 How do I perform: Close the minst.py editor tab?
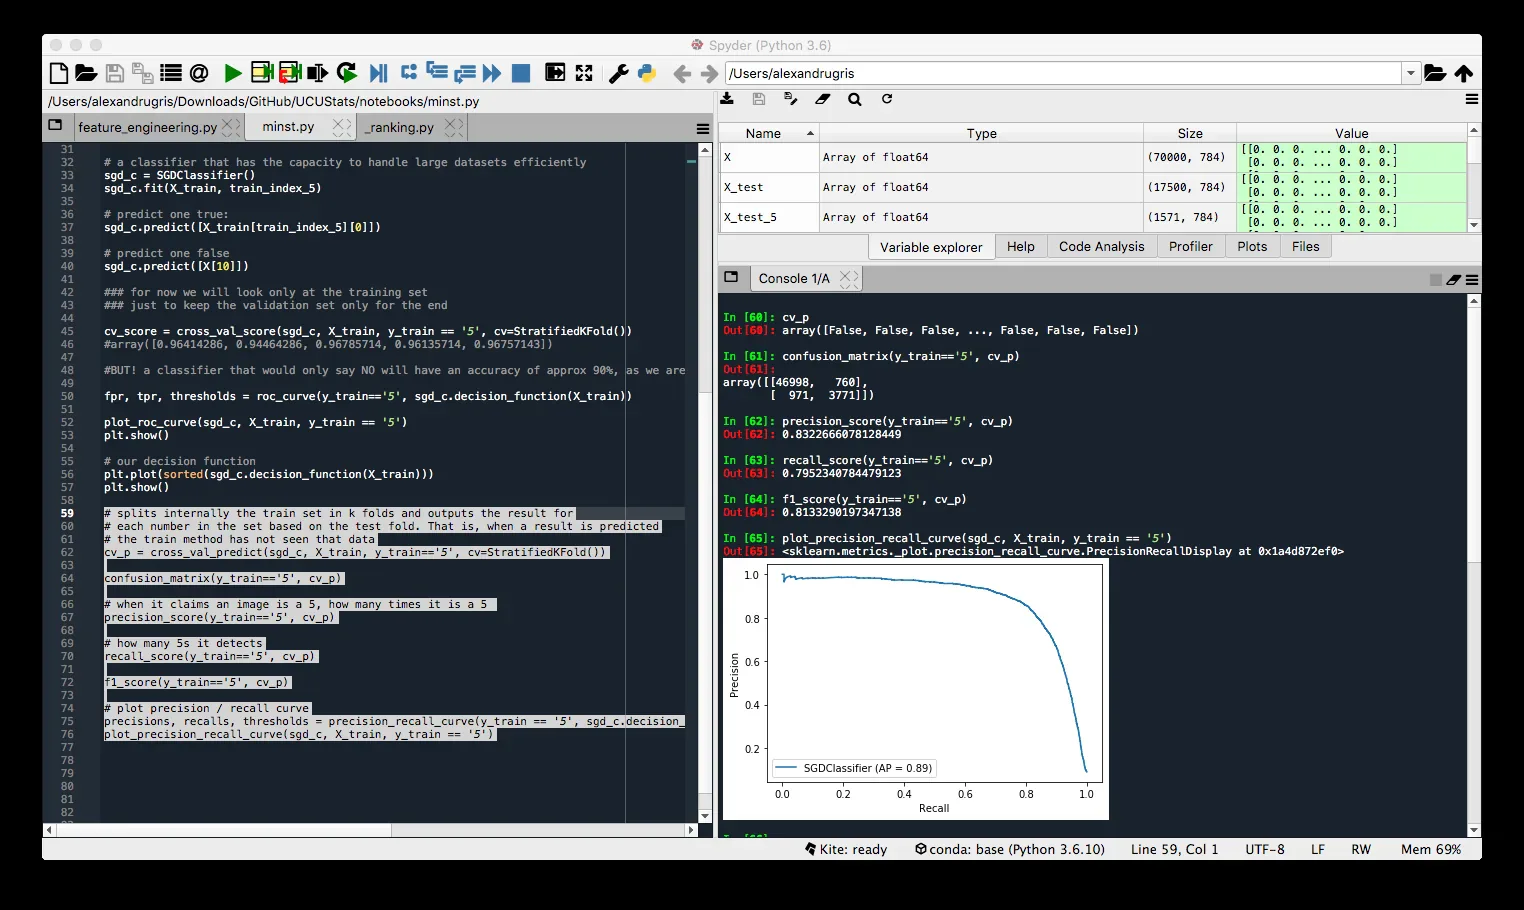coord(342,127)
